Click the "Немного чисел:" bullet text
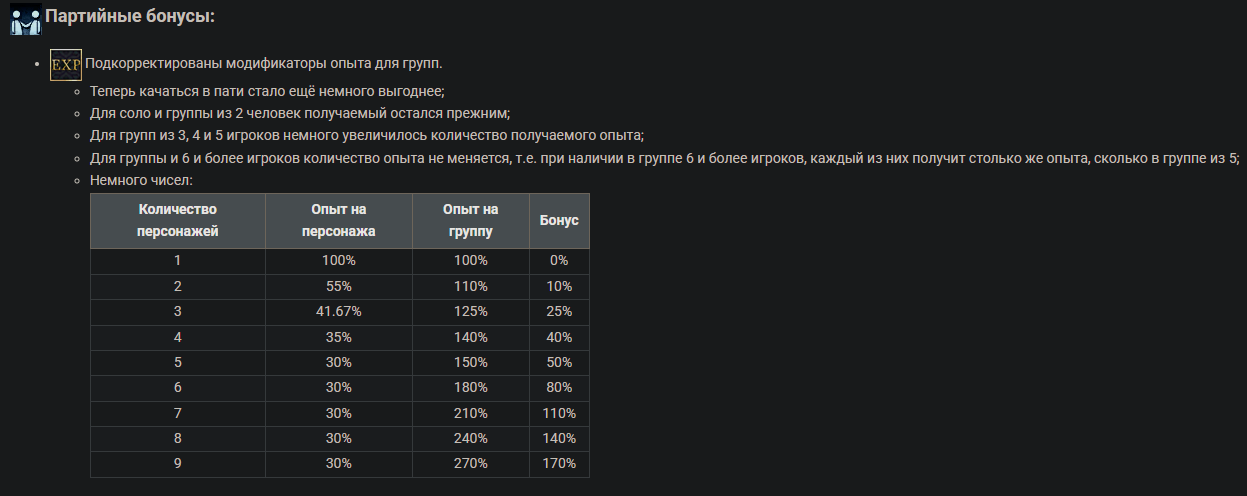This screenshot has width=1247, height=496. coord(141,181)
